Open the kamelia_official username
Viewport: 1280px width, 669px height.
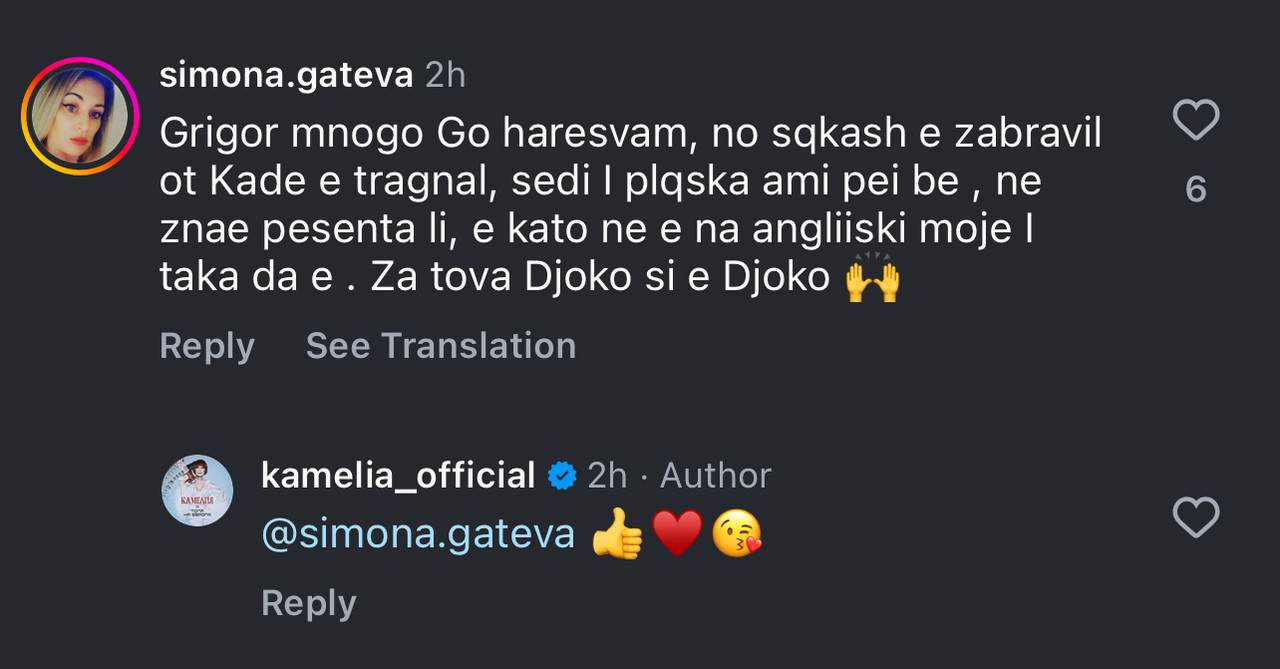coord(398,476)
